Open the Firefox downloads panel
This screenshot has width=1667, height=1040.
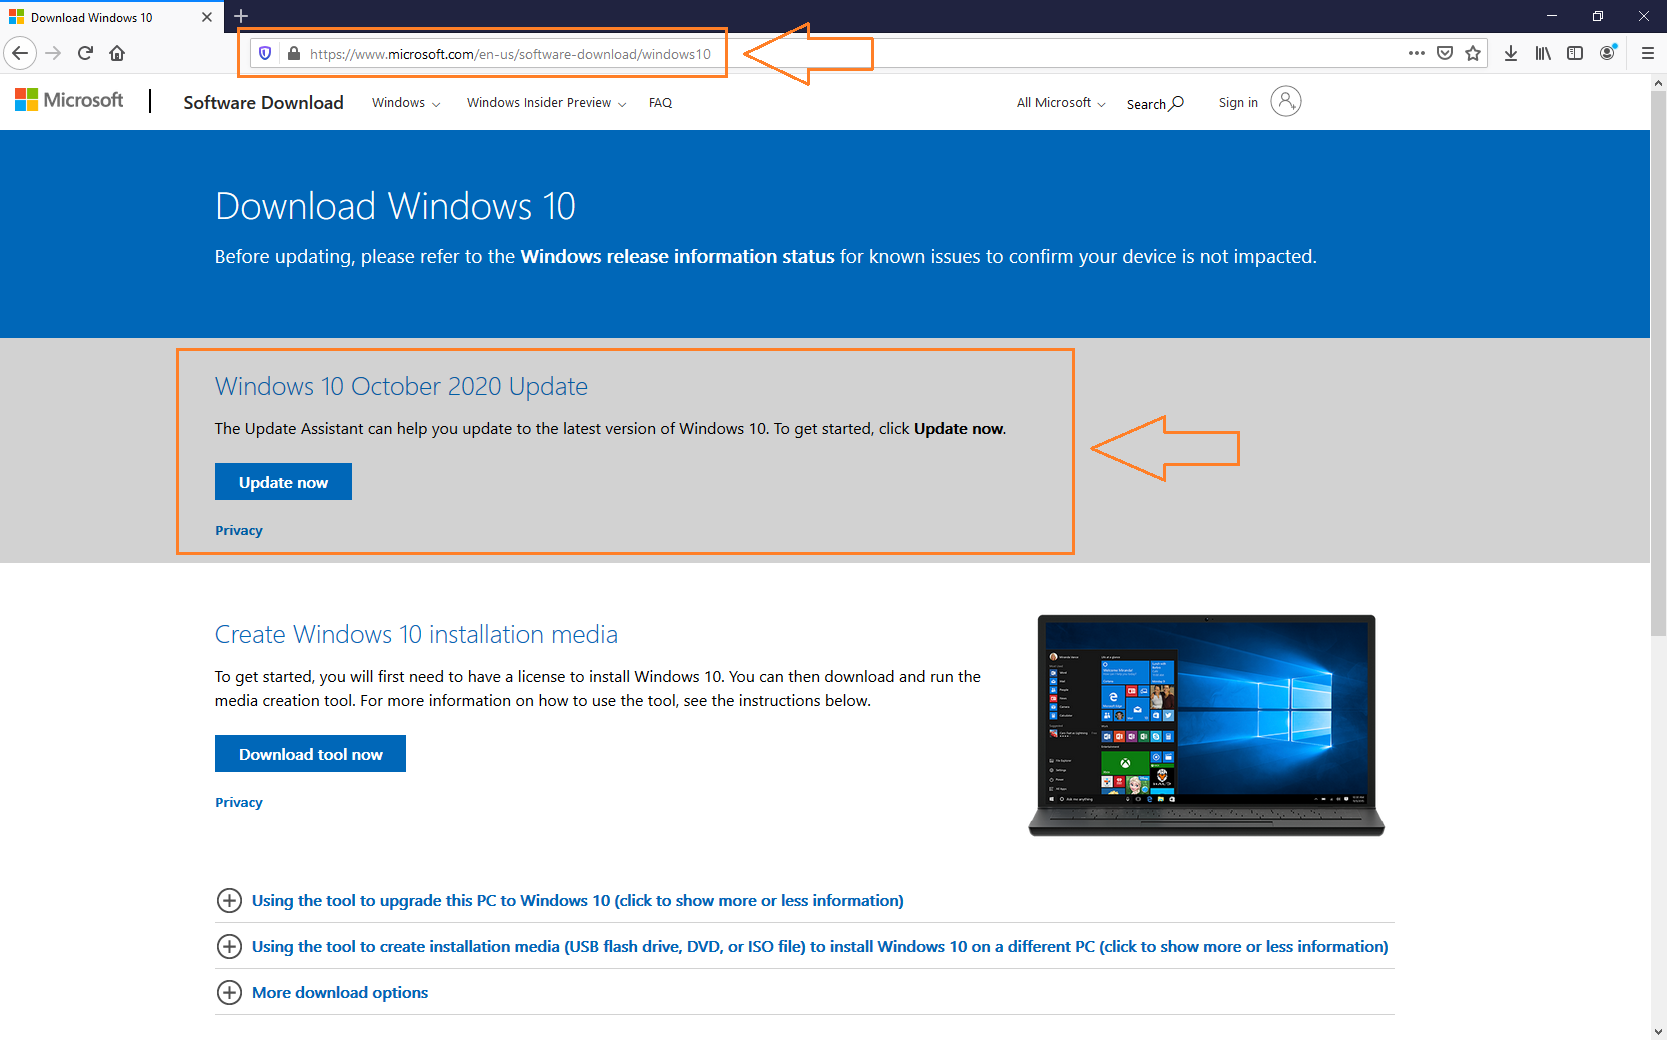tap(1511, 53)
